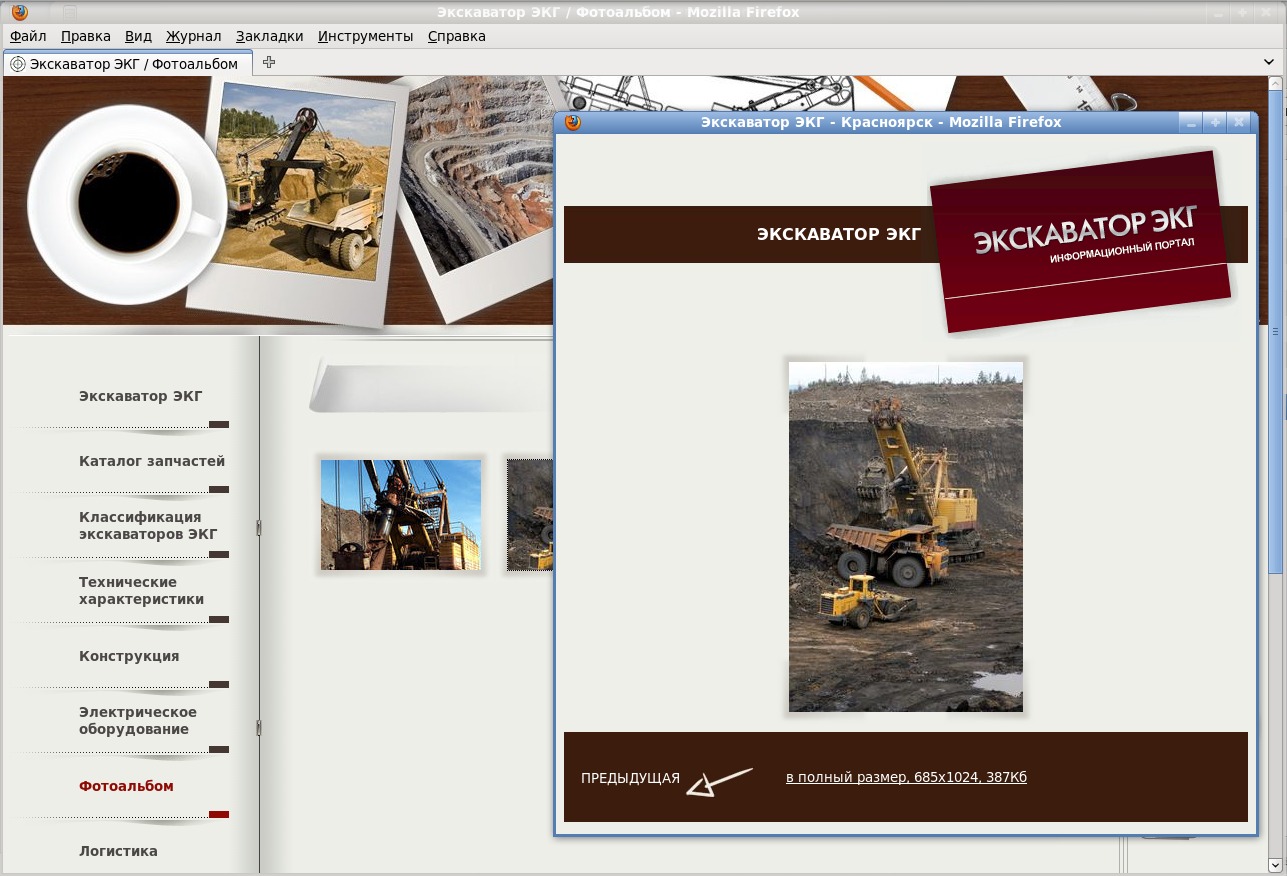Go to Каталог запчастей in sidebar
This screenshot has width=1287, height=876.
click(152, 461)
